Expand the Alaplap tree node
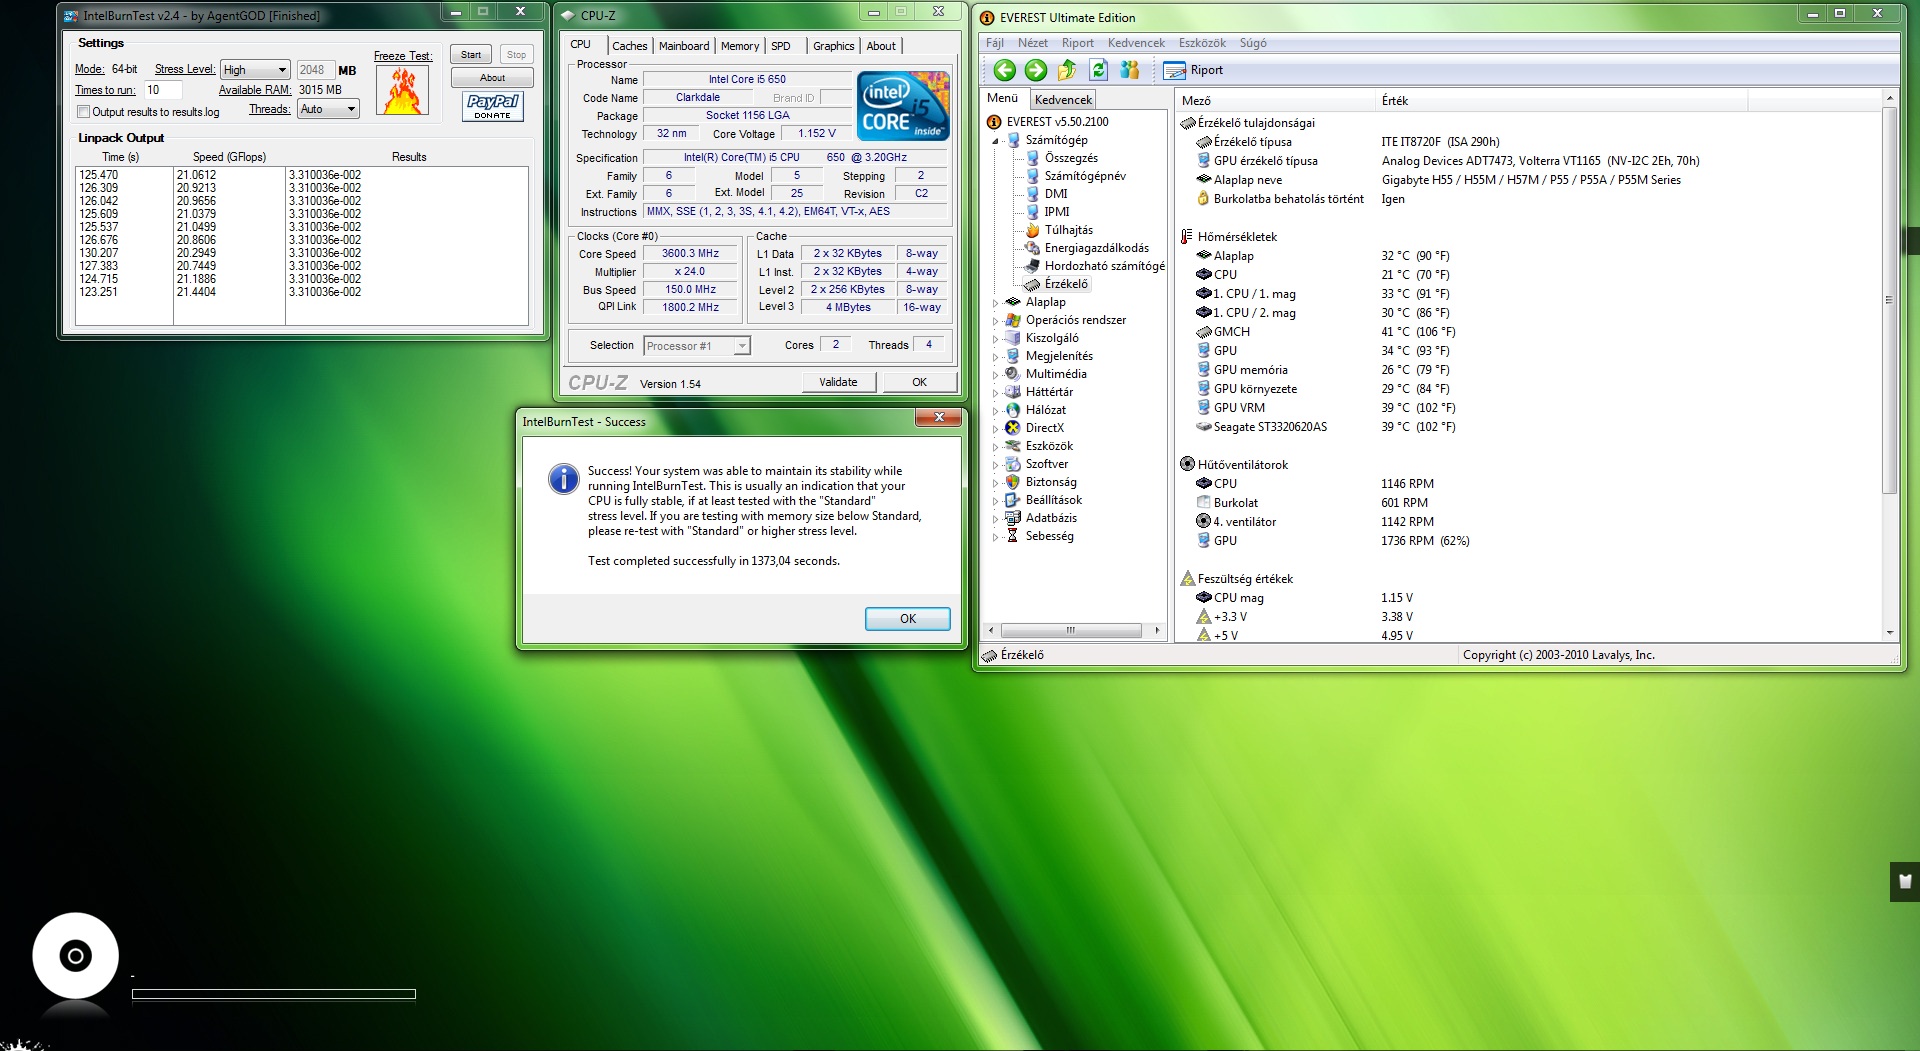This screenshot has width=1920, height=1051. (995, 303)
